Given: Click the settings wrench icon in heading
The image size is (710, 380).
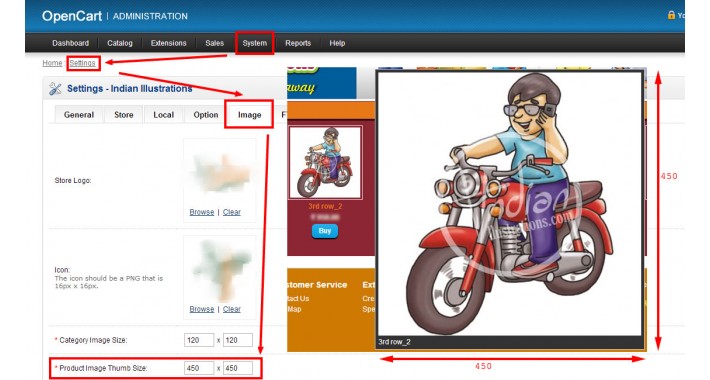Looking at the screenshot, I should [55, 88].
